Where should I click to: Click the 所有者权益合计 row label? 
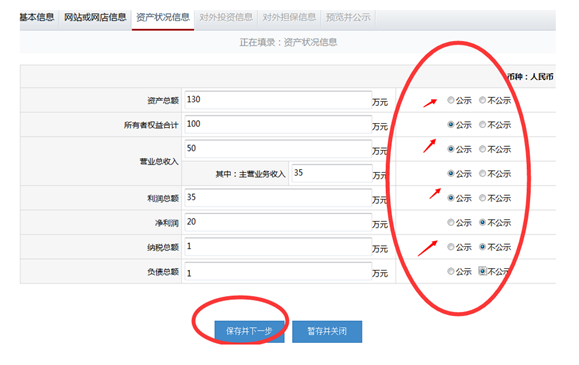pyautogui.click(x=151, y=125)
